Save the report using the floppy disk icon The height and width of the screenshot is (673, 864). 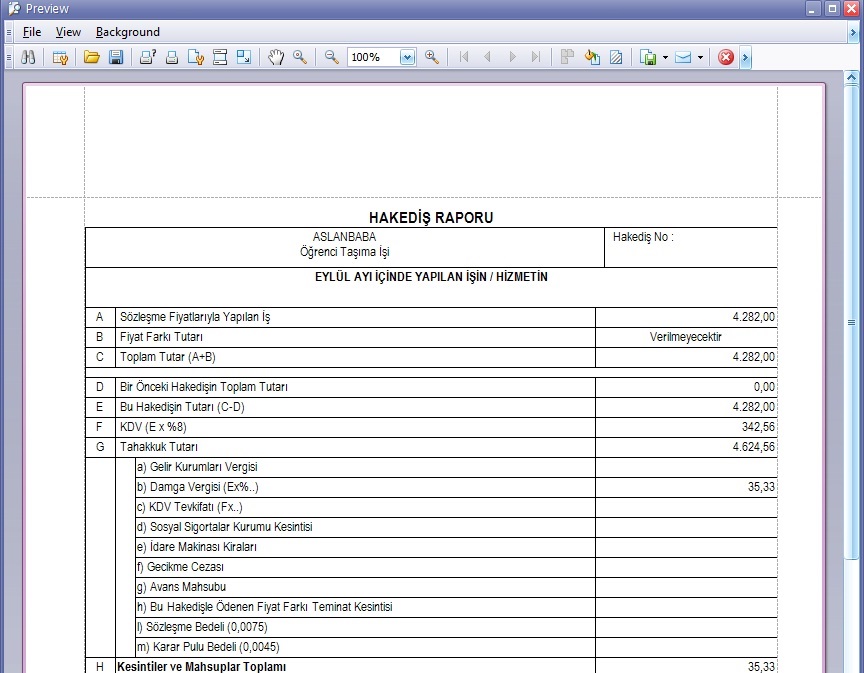coord(115,57)
